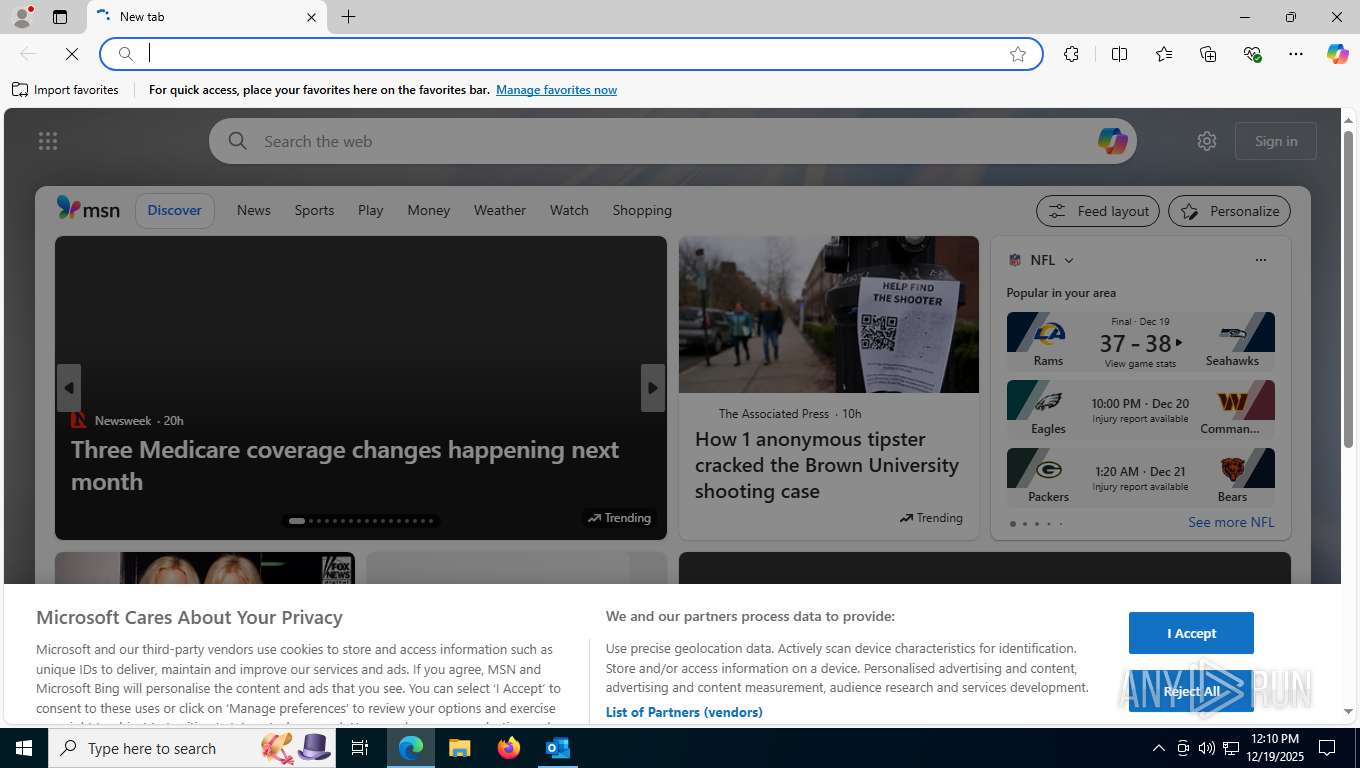Open Help Find the Shooter photo
The width and height of the screenshot is (1360, 768).
pyautogui.click(x=829, y=314)
